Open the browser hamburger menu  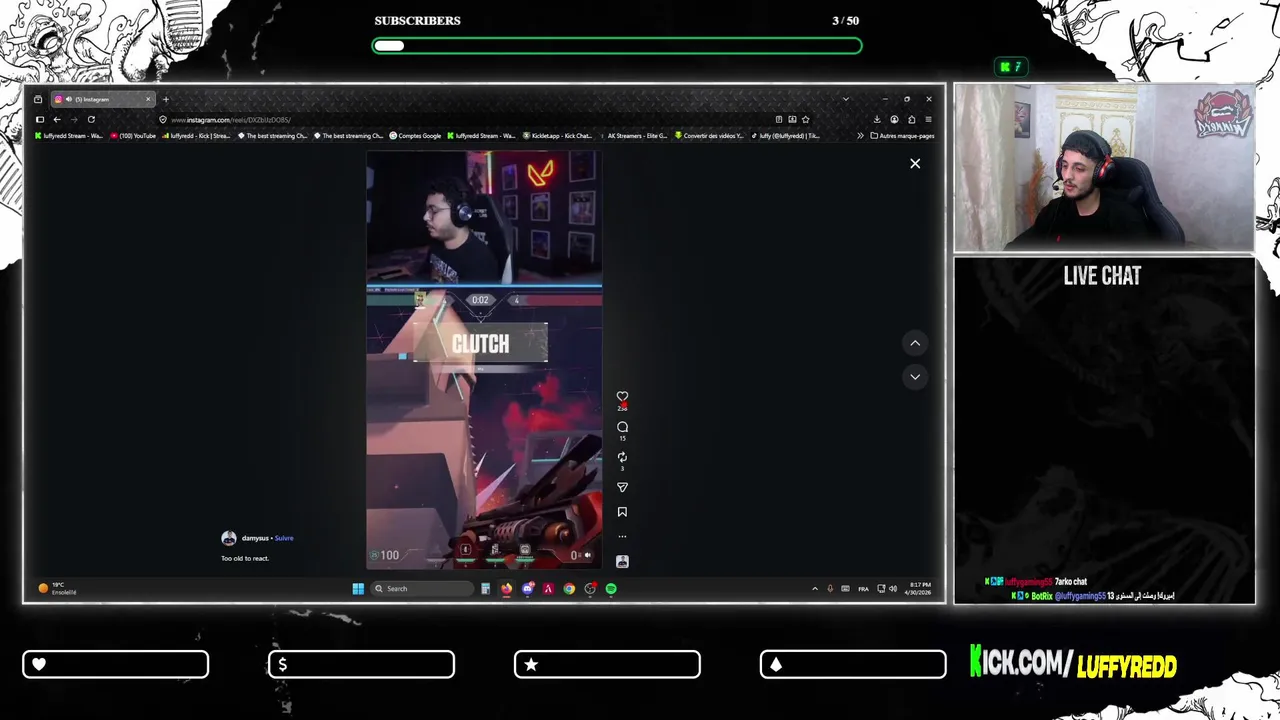928,119
